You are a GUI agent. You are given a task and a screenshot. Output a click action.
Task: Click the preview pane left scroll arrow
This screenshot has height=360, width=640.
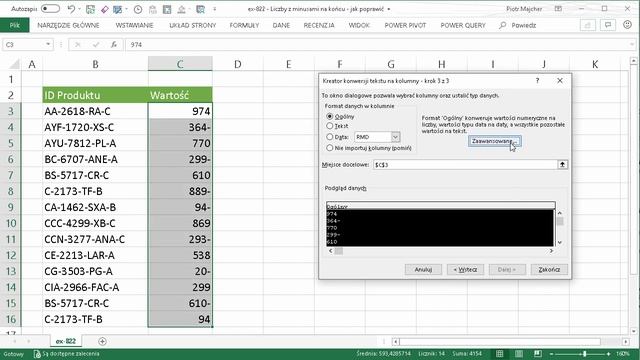(331, 251)
